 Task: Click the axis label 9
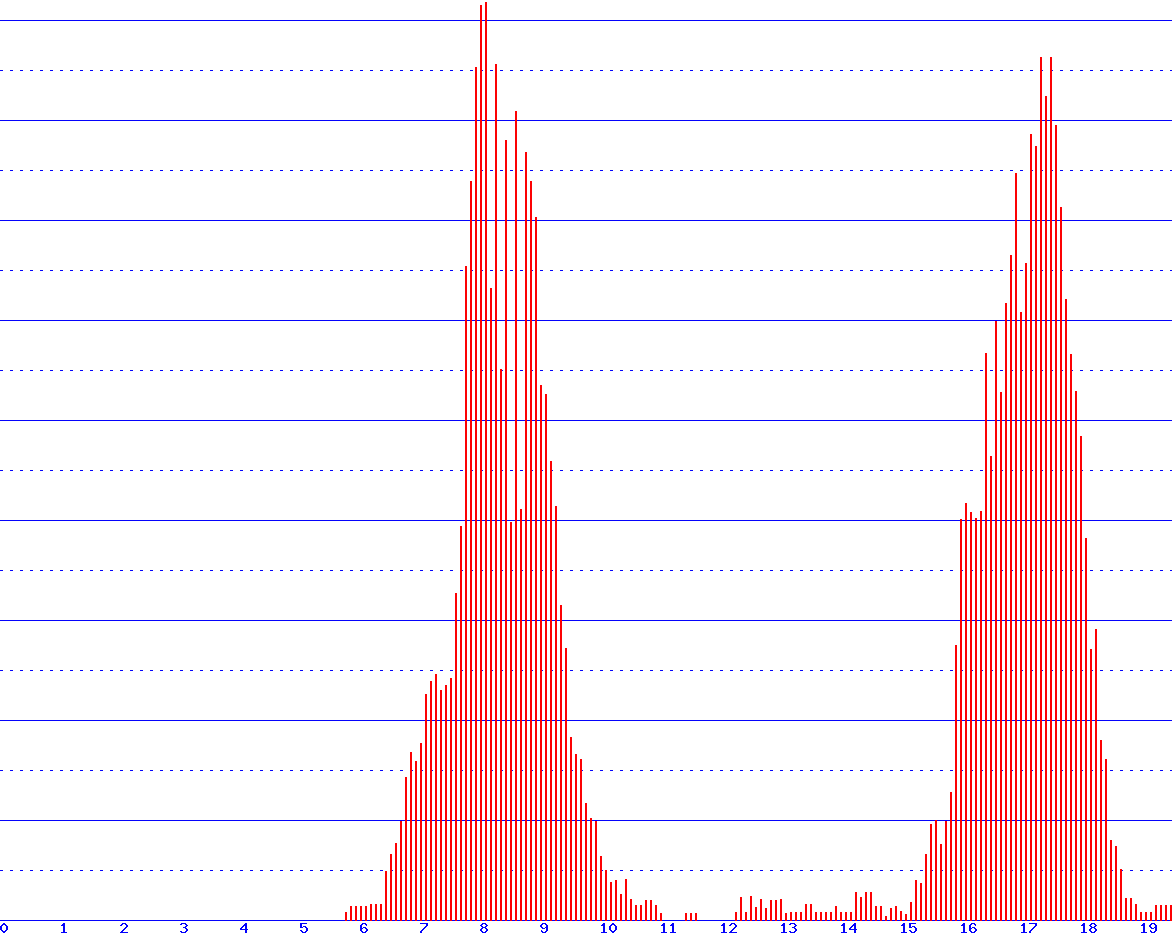(x=543, y=929)
